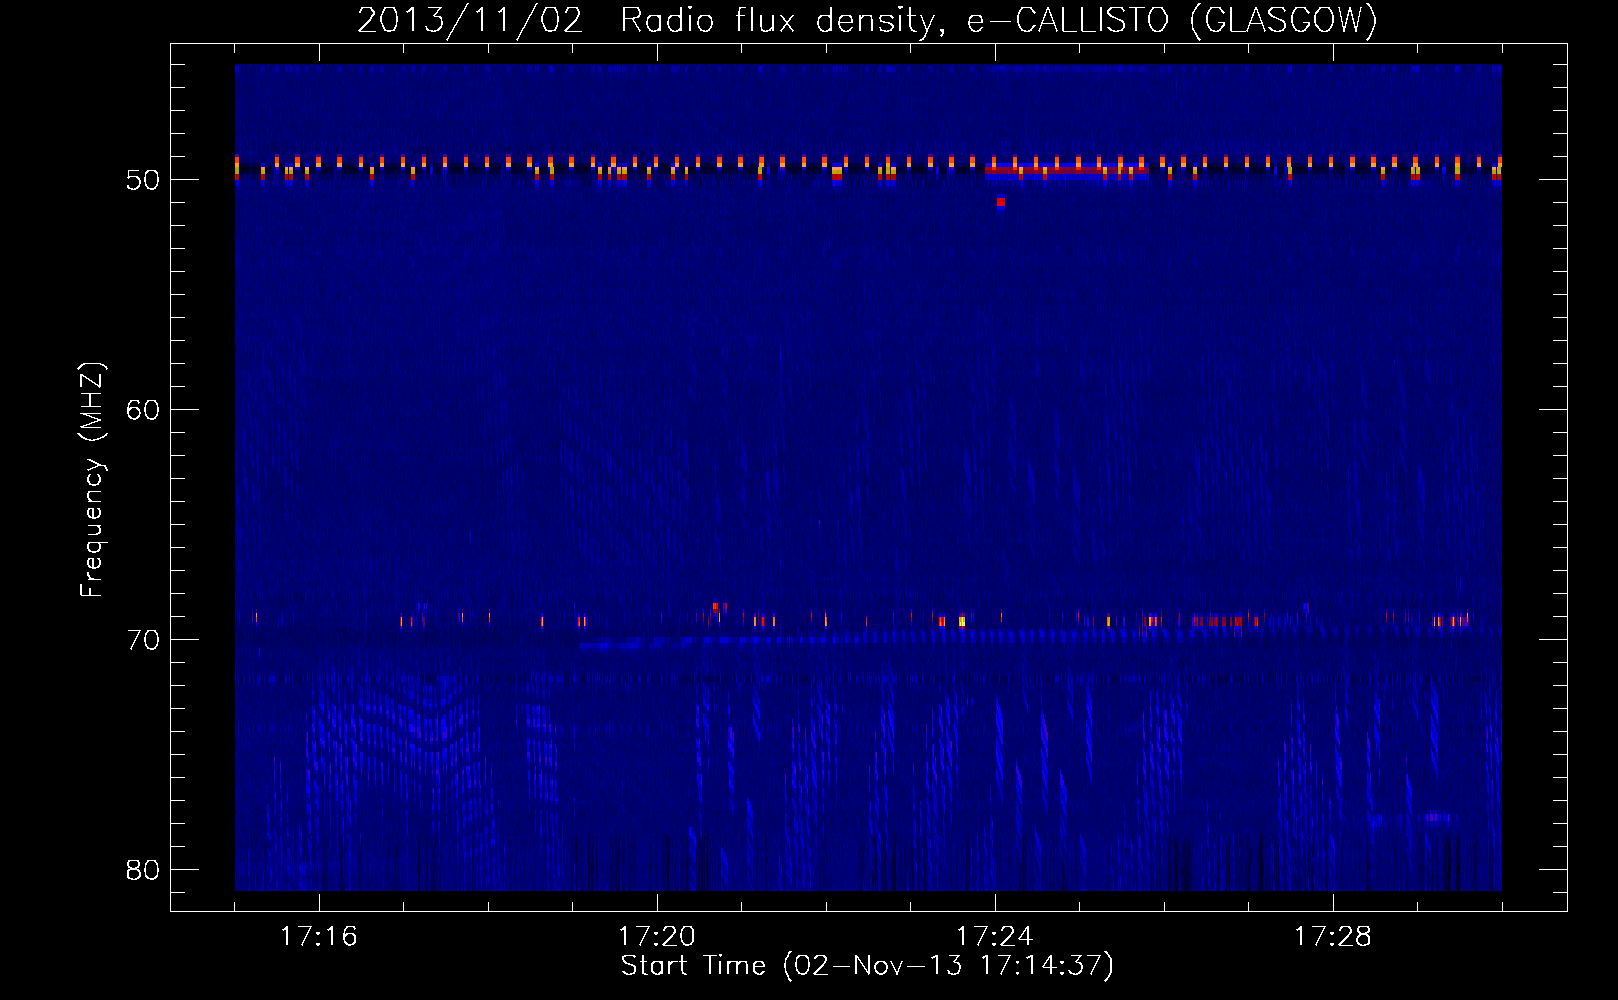1618x1000 pixels.
Task: Click the 50 frequency tick label
Action: (143, 180)
